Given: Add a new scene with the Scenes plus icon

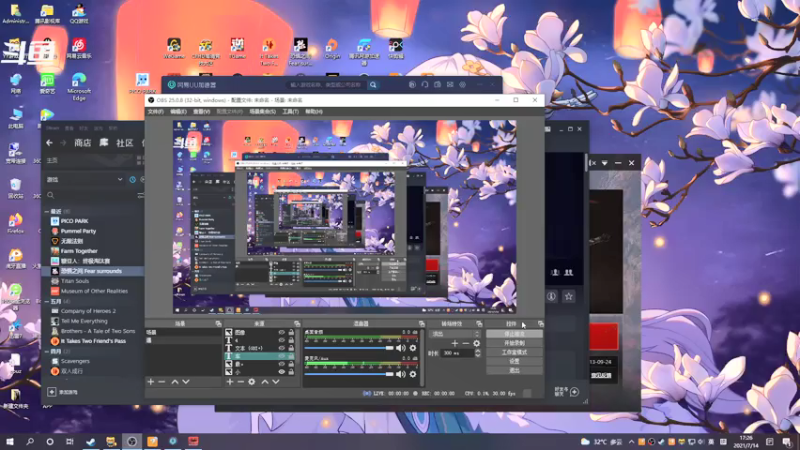Looking at the screenshot, I should click(151, 382).
